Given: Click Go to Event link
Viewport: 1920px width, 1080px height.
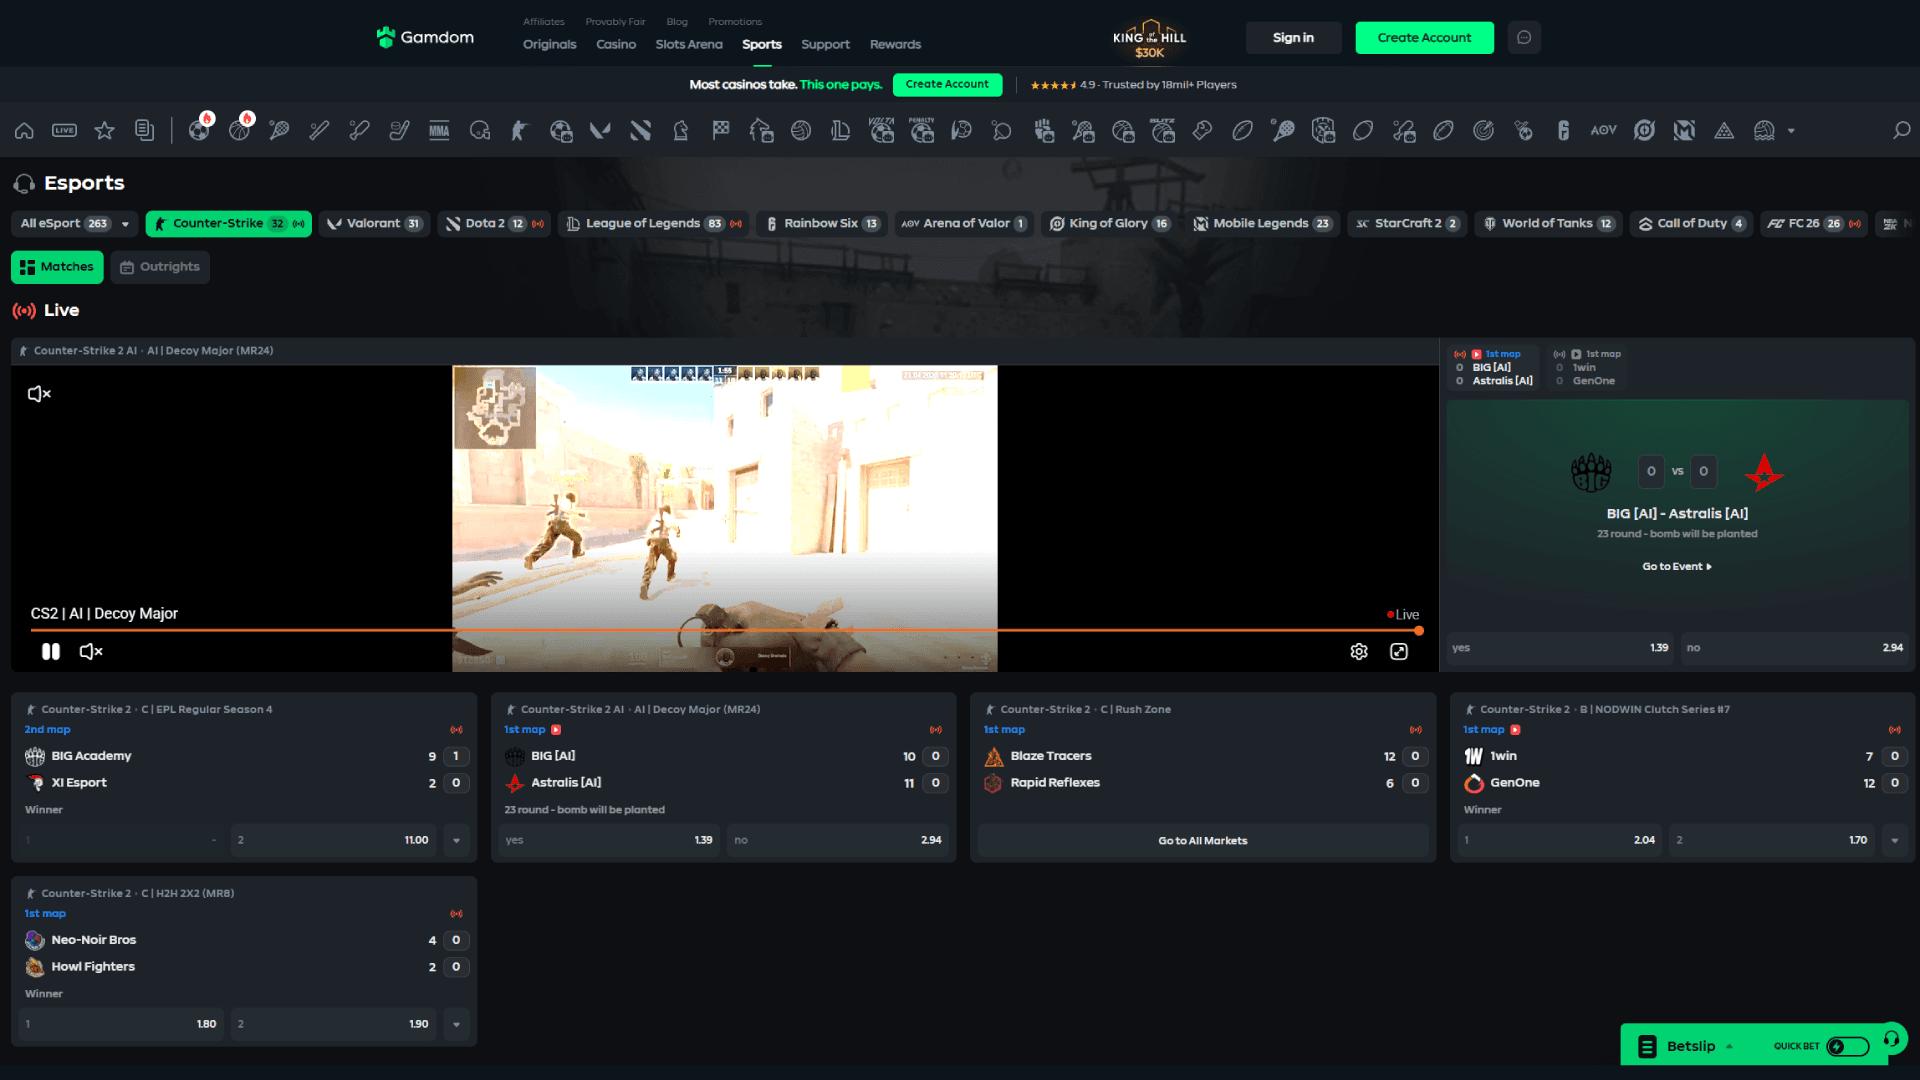Looking at the screenshot, I should point(1677,567).
